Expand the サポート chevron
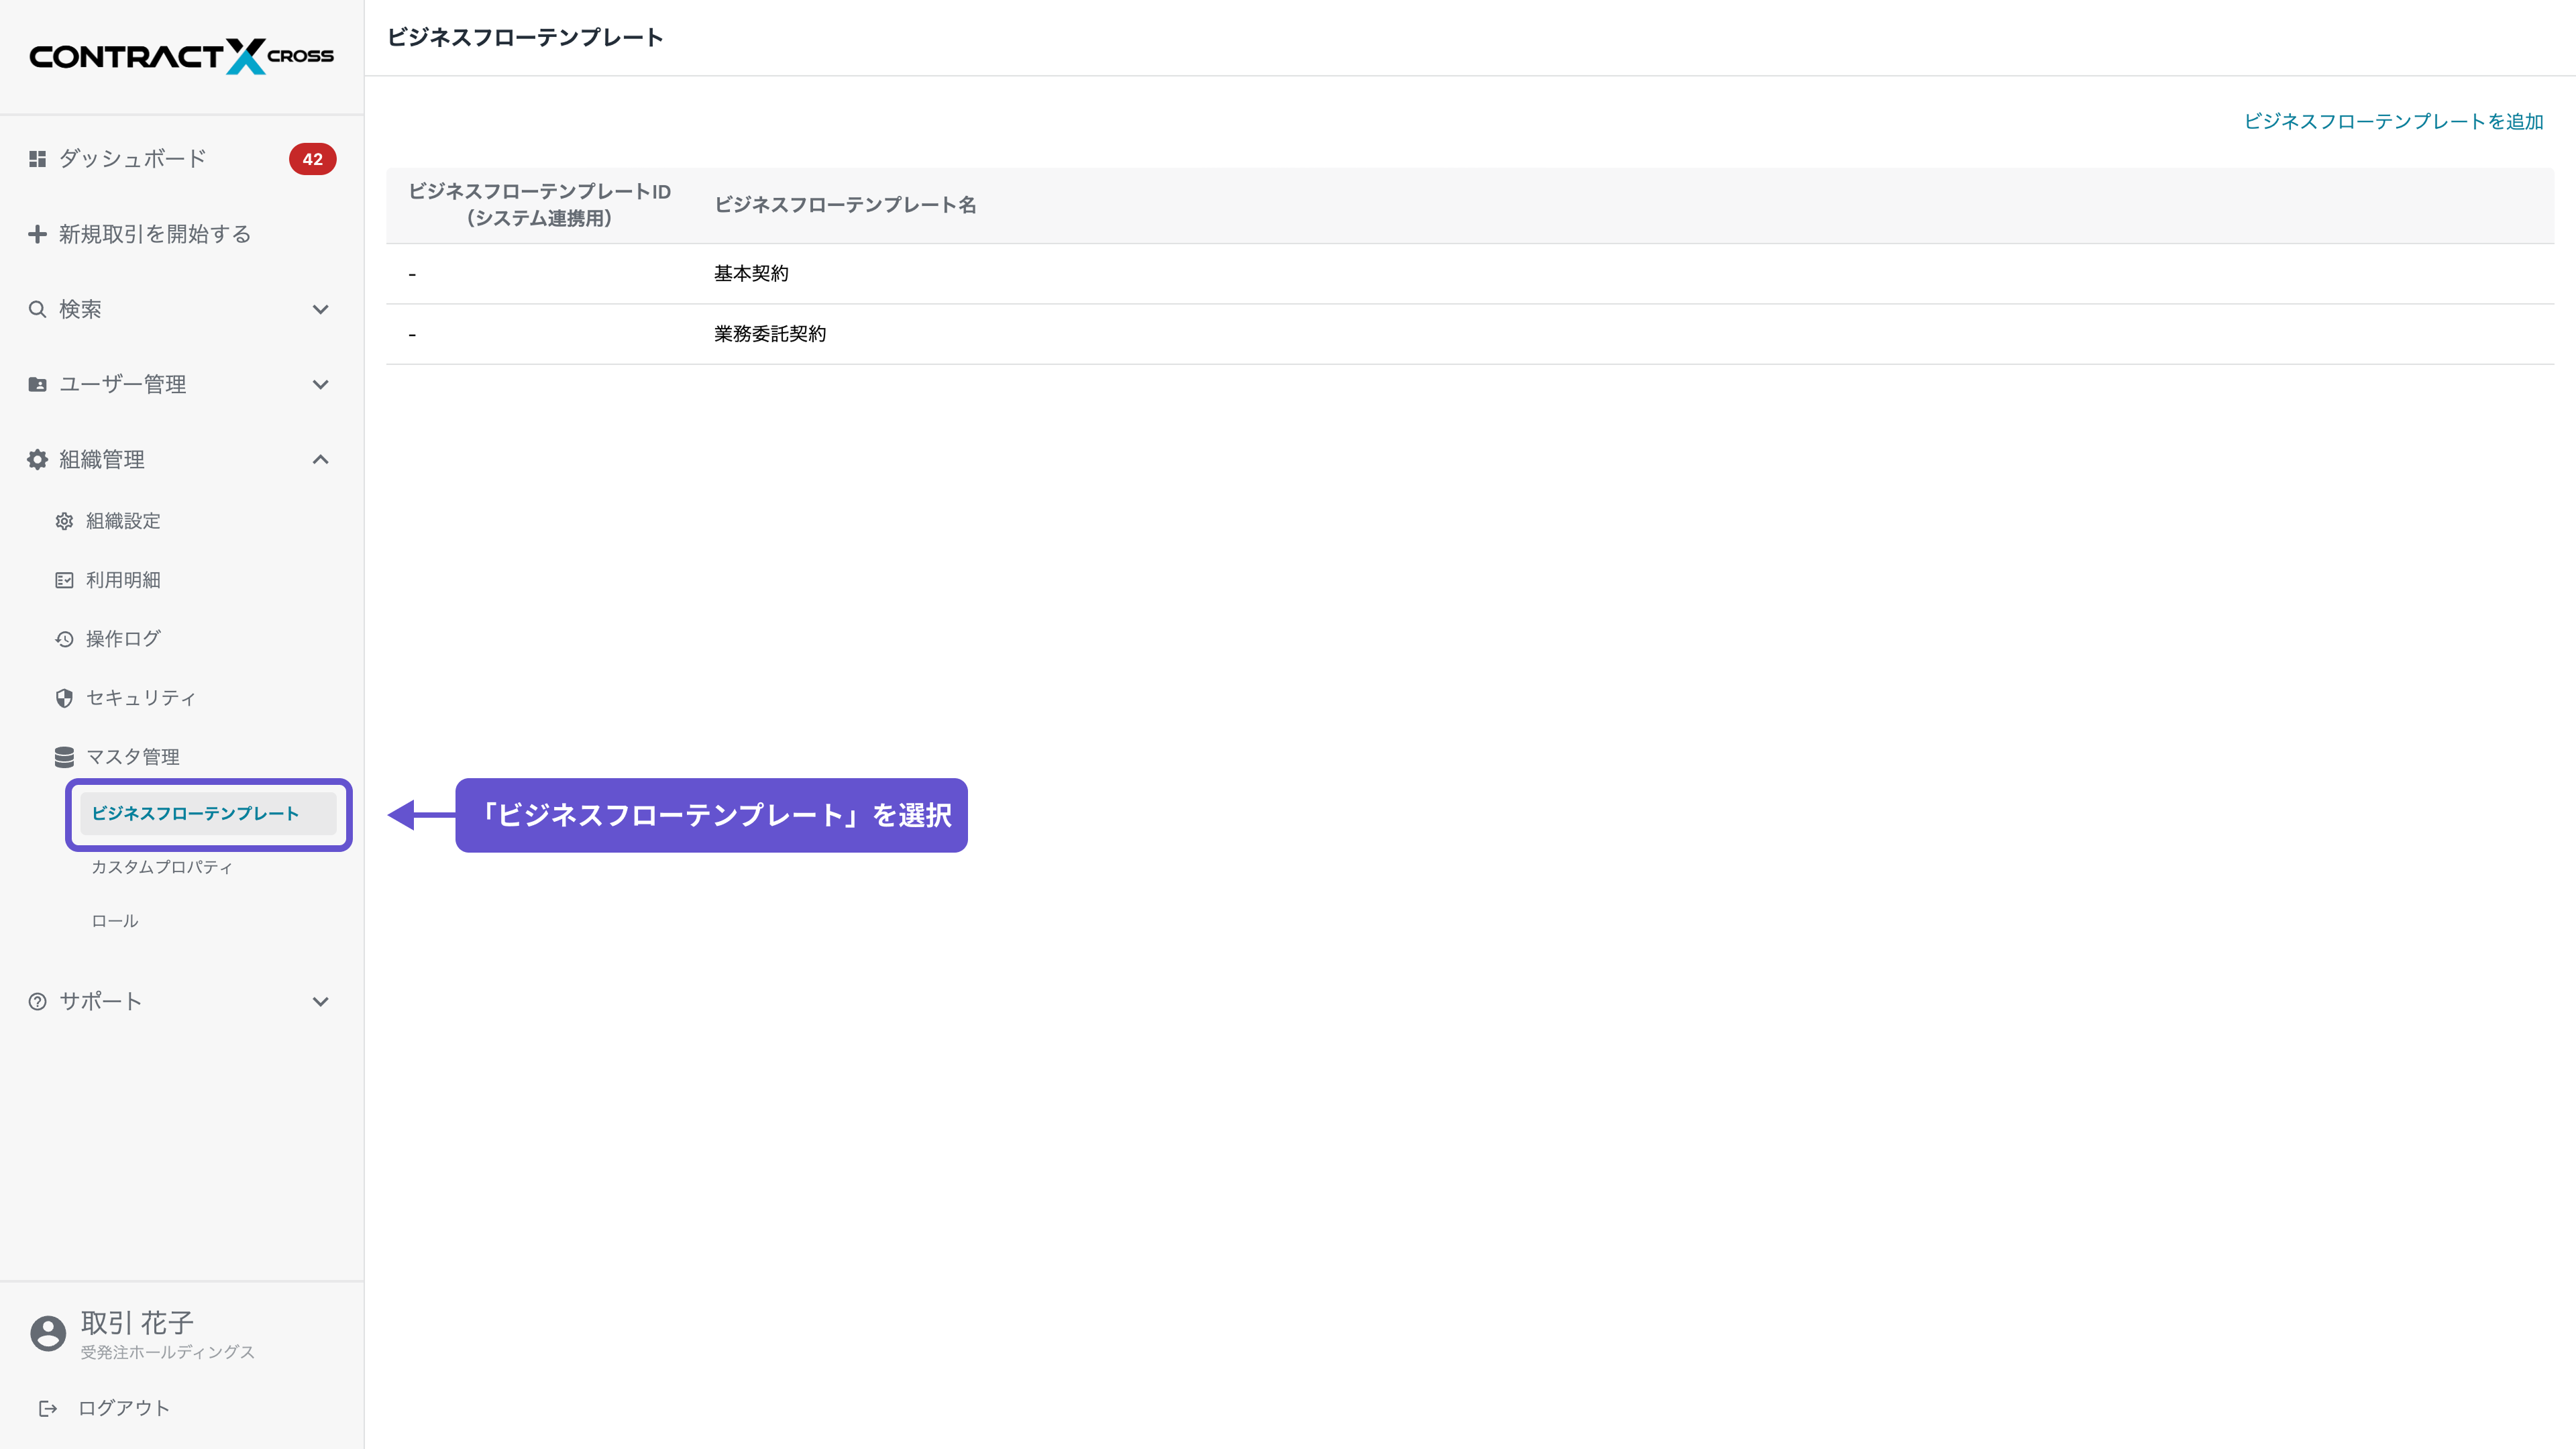Image resolution: width=2576 pixels, height=1449 pixels. 320,1001
